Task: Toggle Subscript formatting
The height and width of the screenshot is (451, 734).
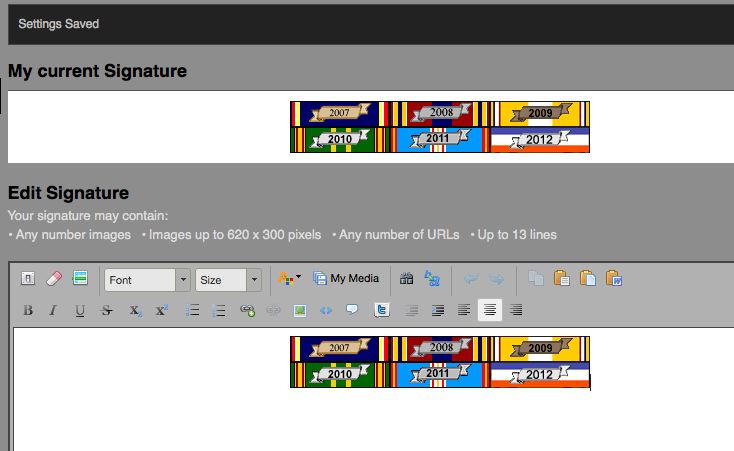Action: coord(135,311)
